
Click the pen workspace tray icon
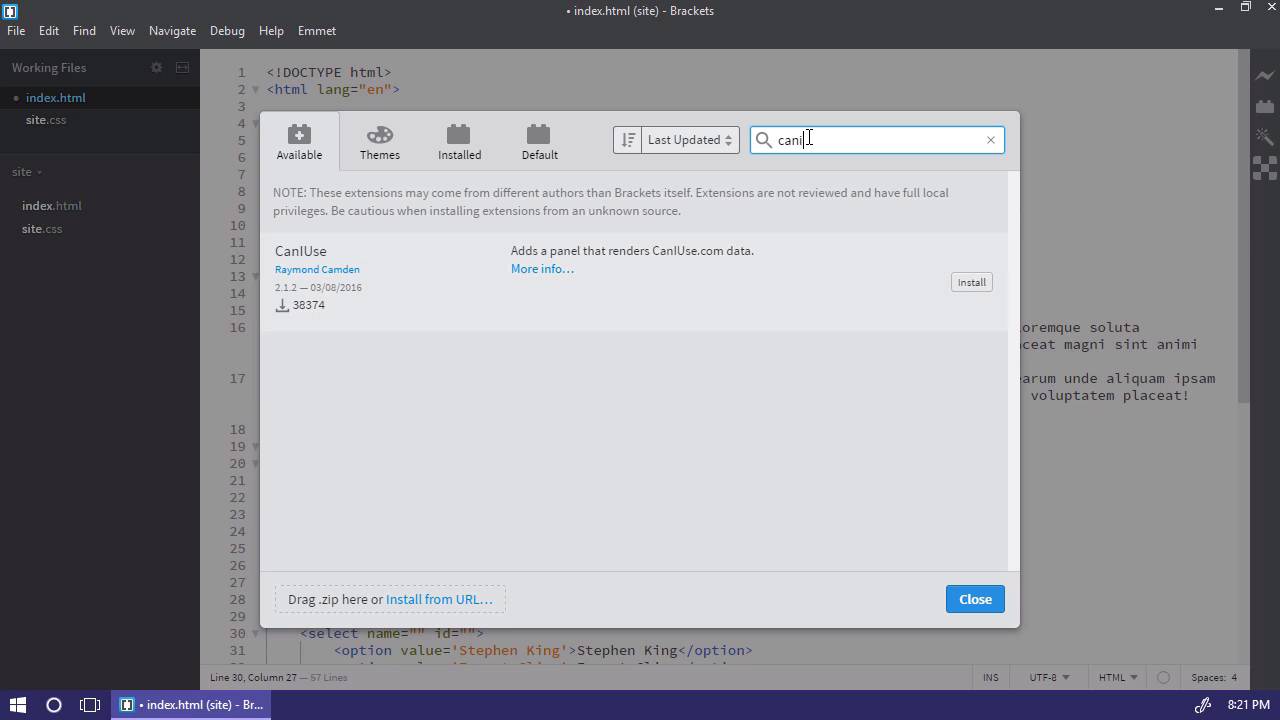(x=1204, y=705)
